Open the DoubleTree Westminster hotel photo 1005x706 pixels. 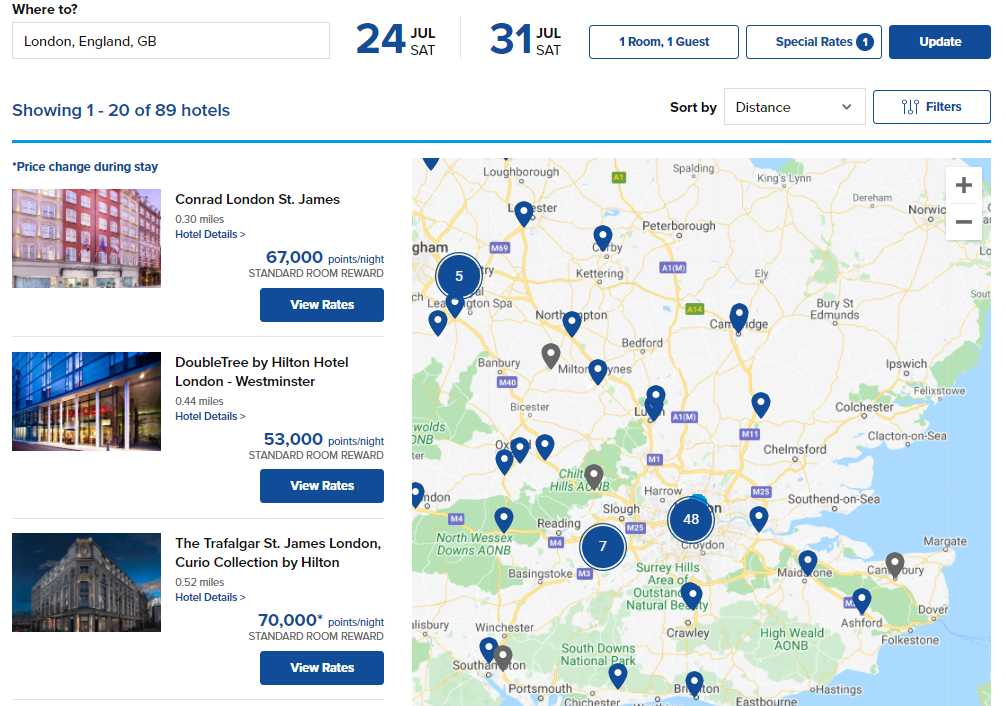coord(87,402)
